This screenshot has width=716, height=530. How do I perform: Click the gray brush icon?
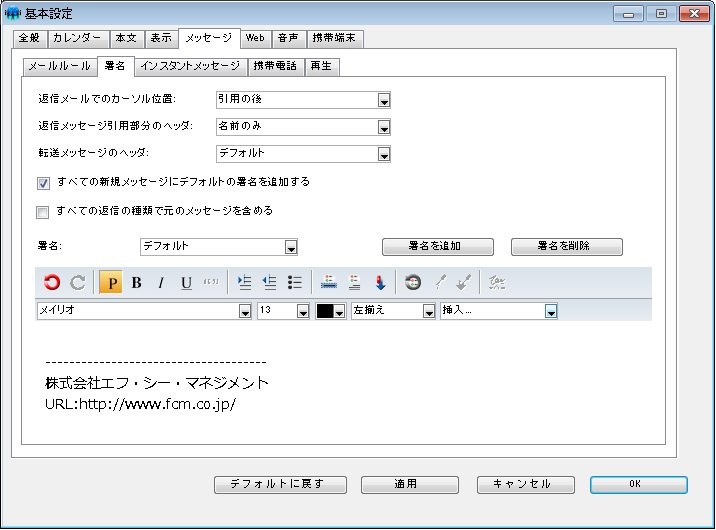[464, 282]
